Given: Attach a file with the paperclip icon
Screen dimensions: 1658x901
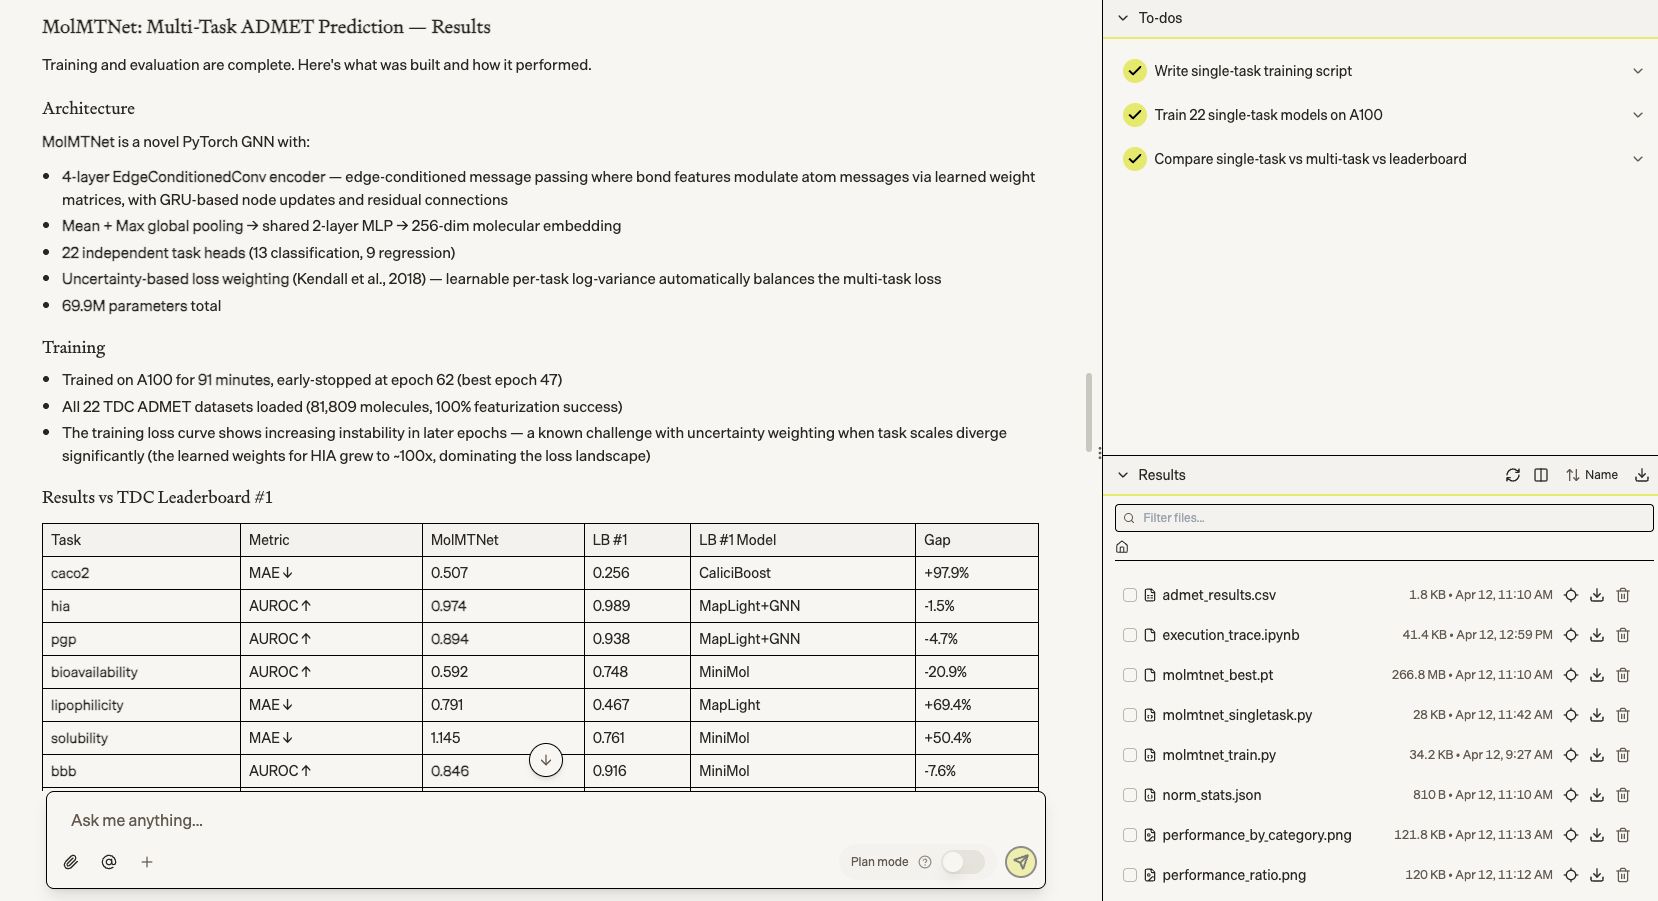Looking at the screenshot, I should 71,862.
